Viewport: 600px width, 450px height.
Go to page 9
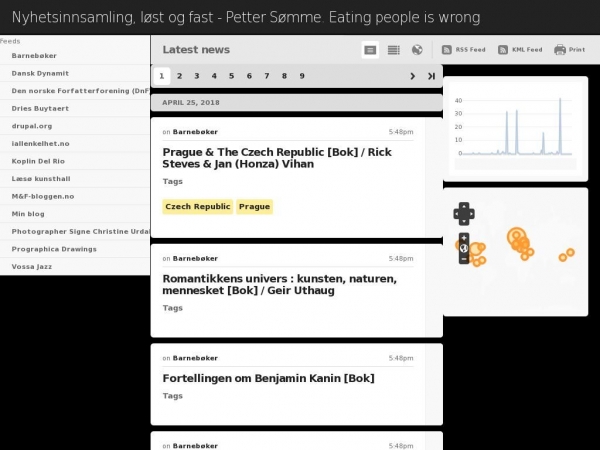pos(301,76)
